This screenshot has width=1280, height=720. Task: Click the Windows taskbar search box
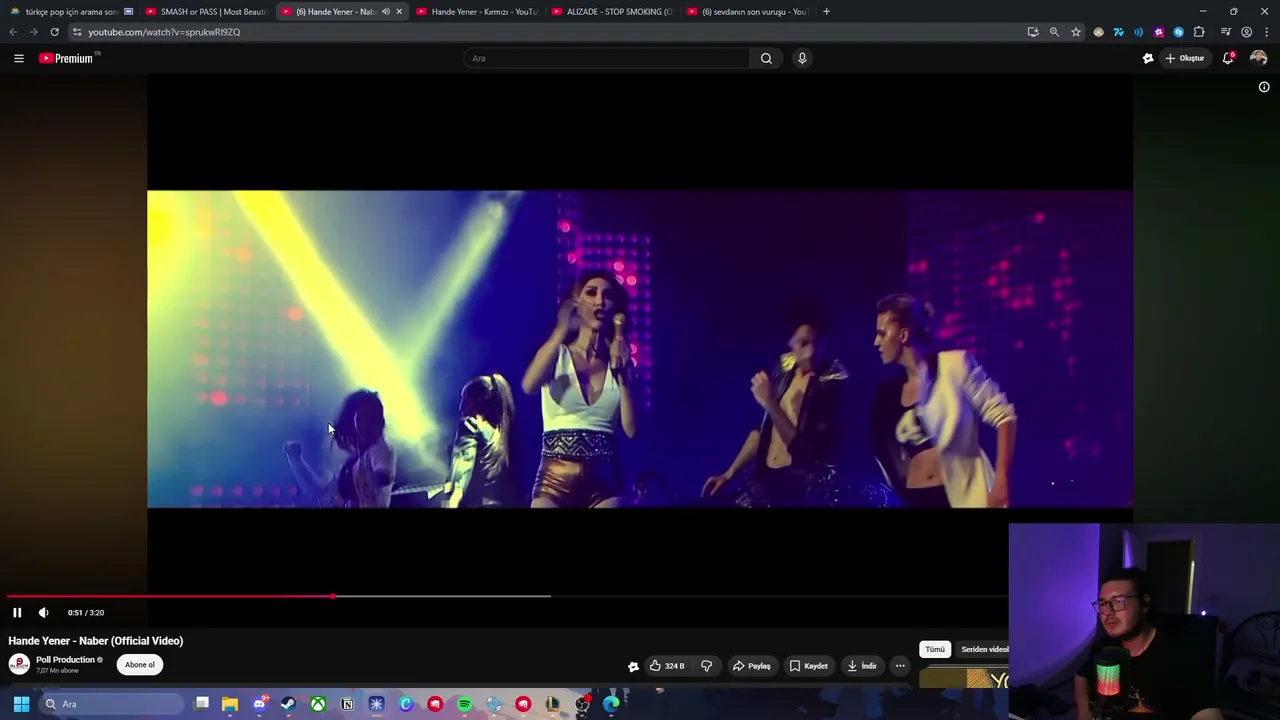click(x=111, y=704)
